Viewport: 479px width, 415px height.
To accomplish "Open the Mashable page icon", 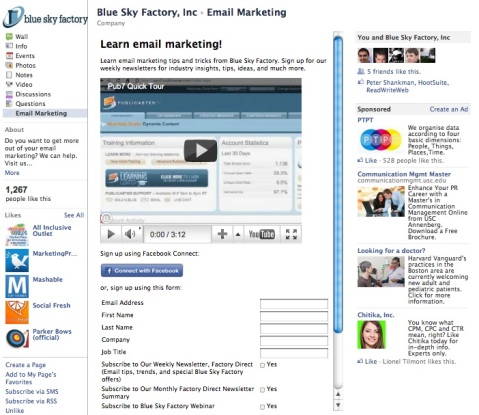I will pos(17,286).
